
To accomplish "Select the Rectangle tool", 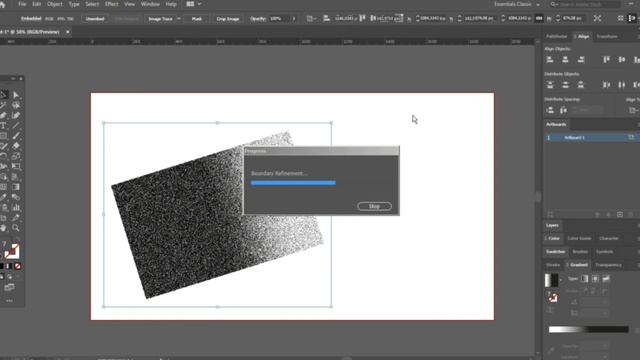I will pyautogui.click(x=4, y=136).
